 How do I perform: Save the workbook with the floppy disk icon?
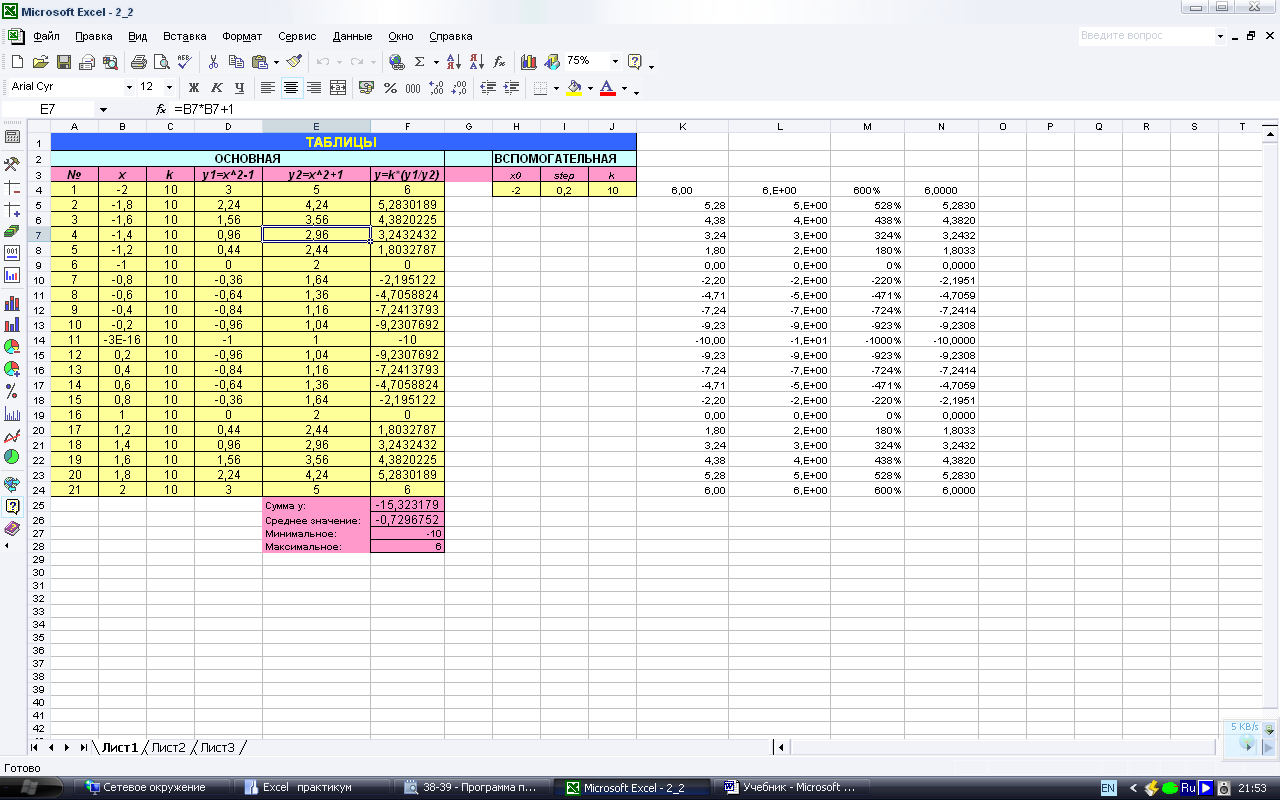coord(63,62)
